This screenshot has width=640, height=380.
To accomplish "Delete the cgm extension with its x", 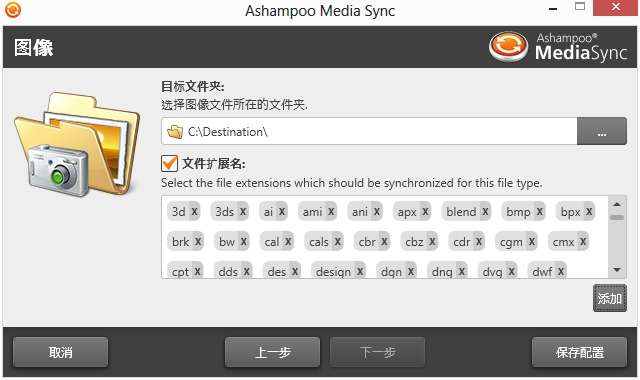I will (x=531, y=242).
